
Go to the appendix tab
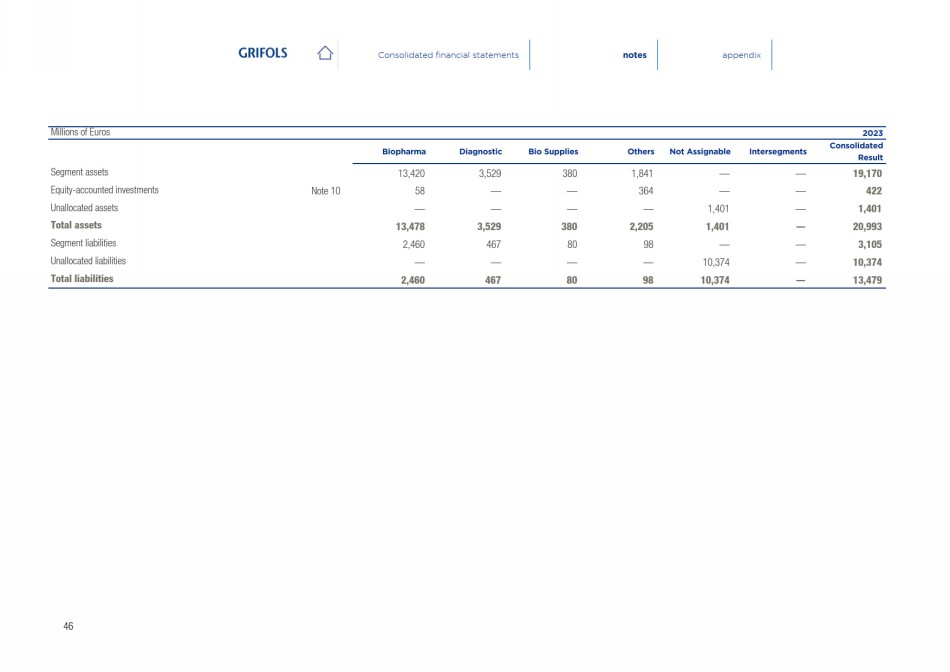[x=741, y=55]
